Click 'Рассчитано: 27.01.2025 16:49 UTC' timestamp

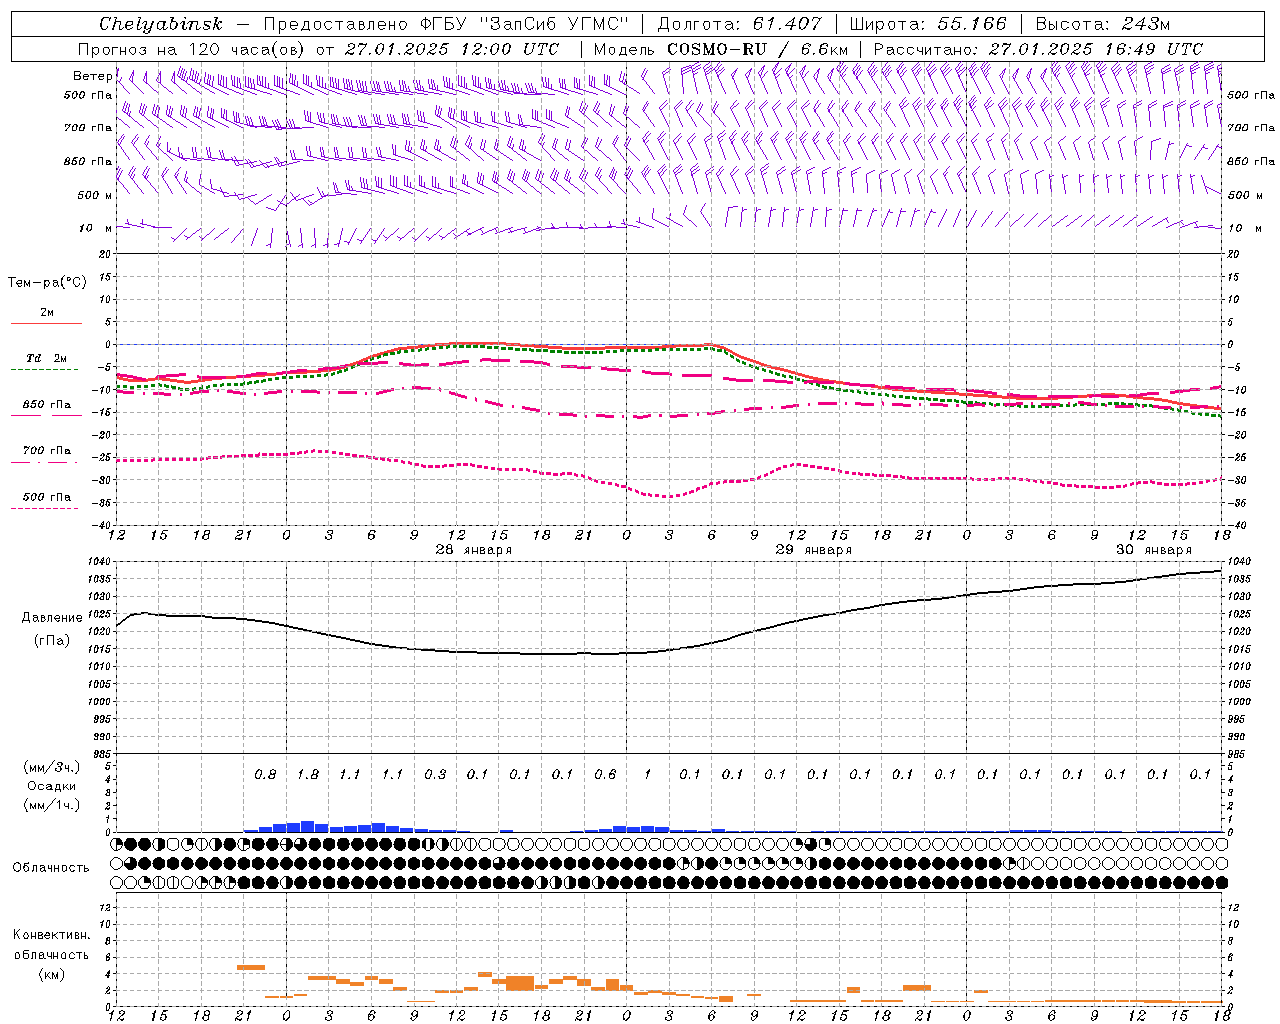(x=1038, y=49)
